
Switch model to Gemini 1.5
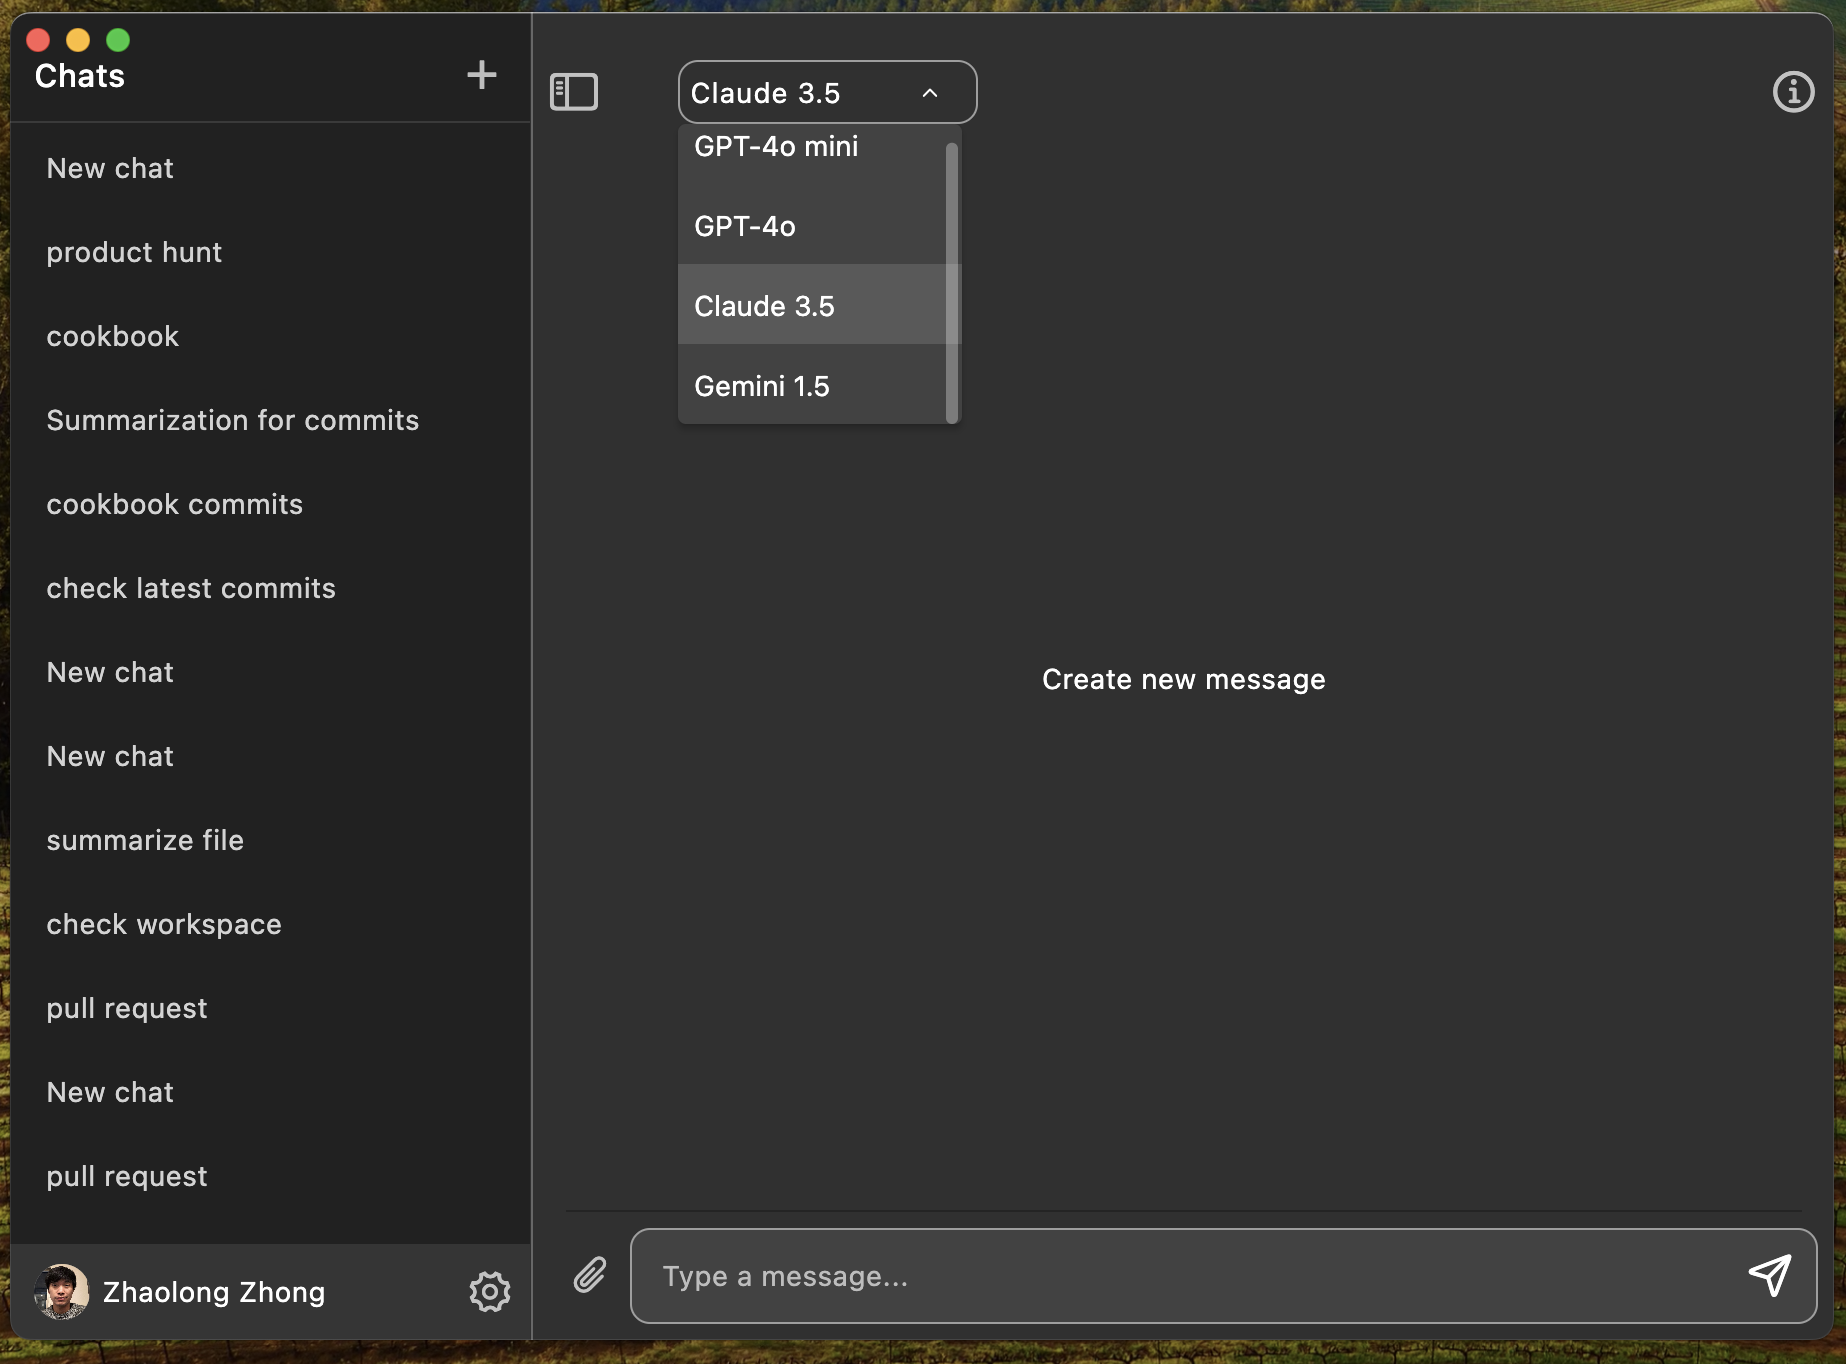click(x=812, y=386)
